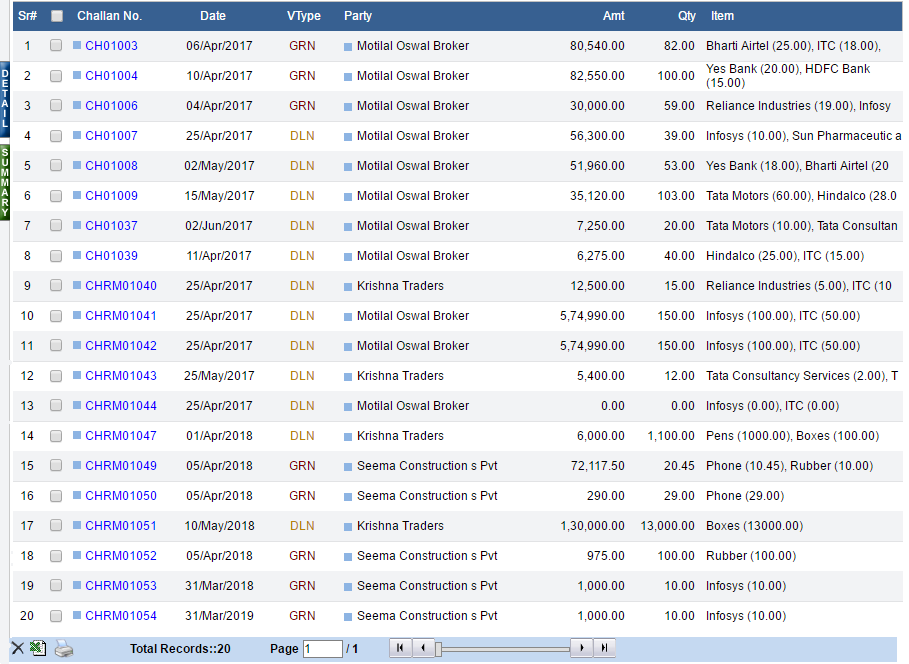Switch to the SUMMARY side tab
This screenshot has height=664, width=909.
[x=5, y=182]
